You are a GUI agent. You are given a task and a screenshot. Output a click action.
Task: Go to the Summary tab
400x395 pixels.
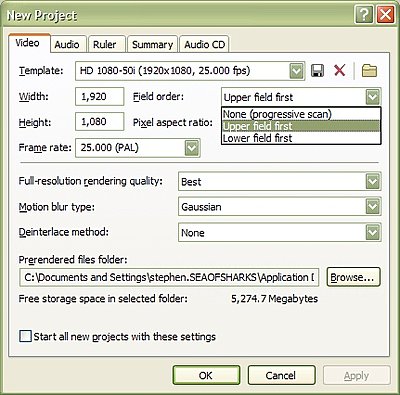pyautogui.click(x=152, y=44)
